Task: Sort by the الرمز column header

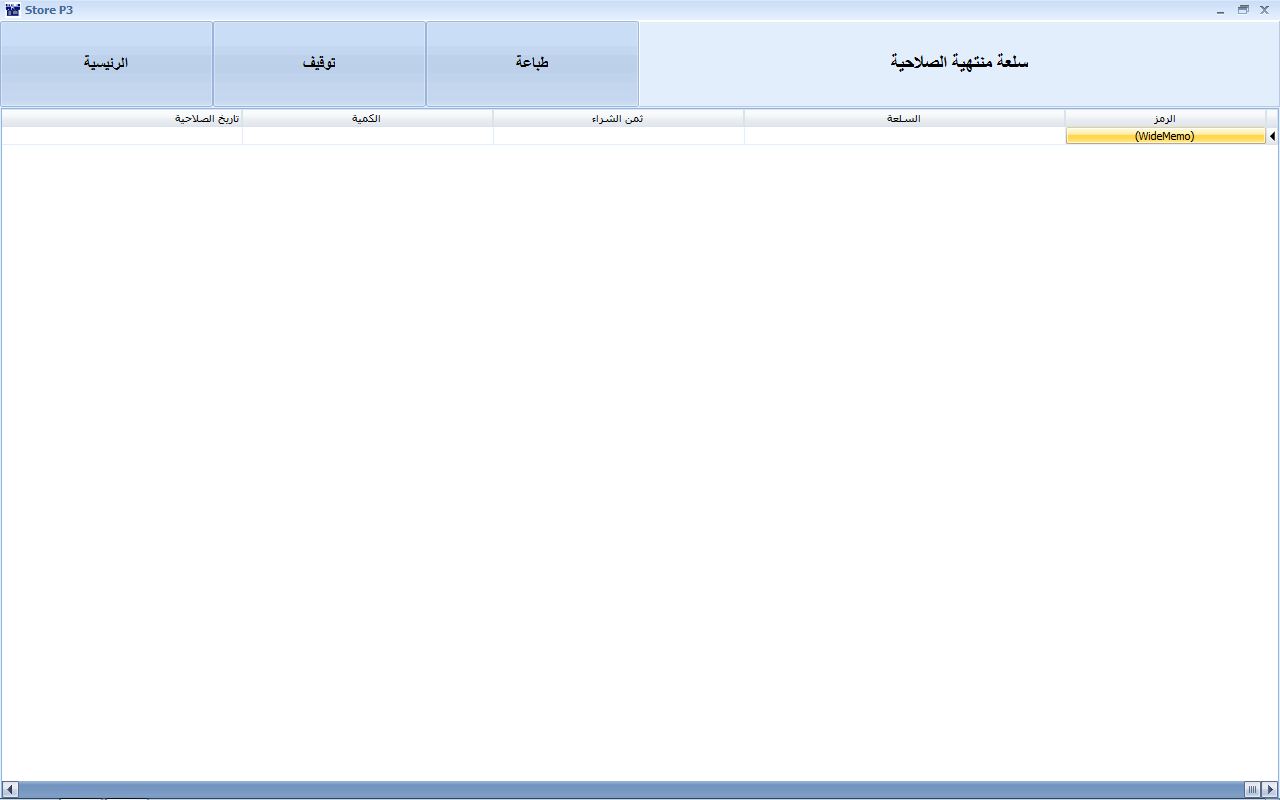Action: (x=1164, y=118)
